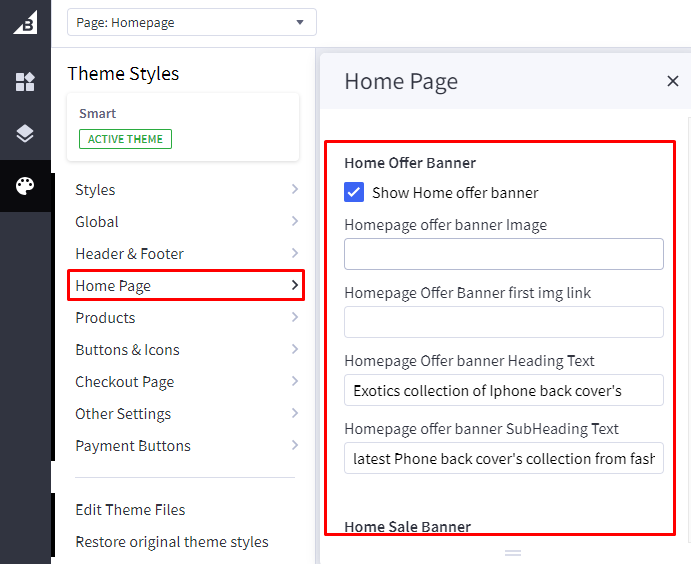This screenshot has height=564, width=691.
Task: Expand the Styles section
Action: (186, 190)
